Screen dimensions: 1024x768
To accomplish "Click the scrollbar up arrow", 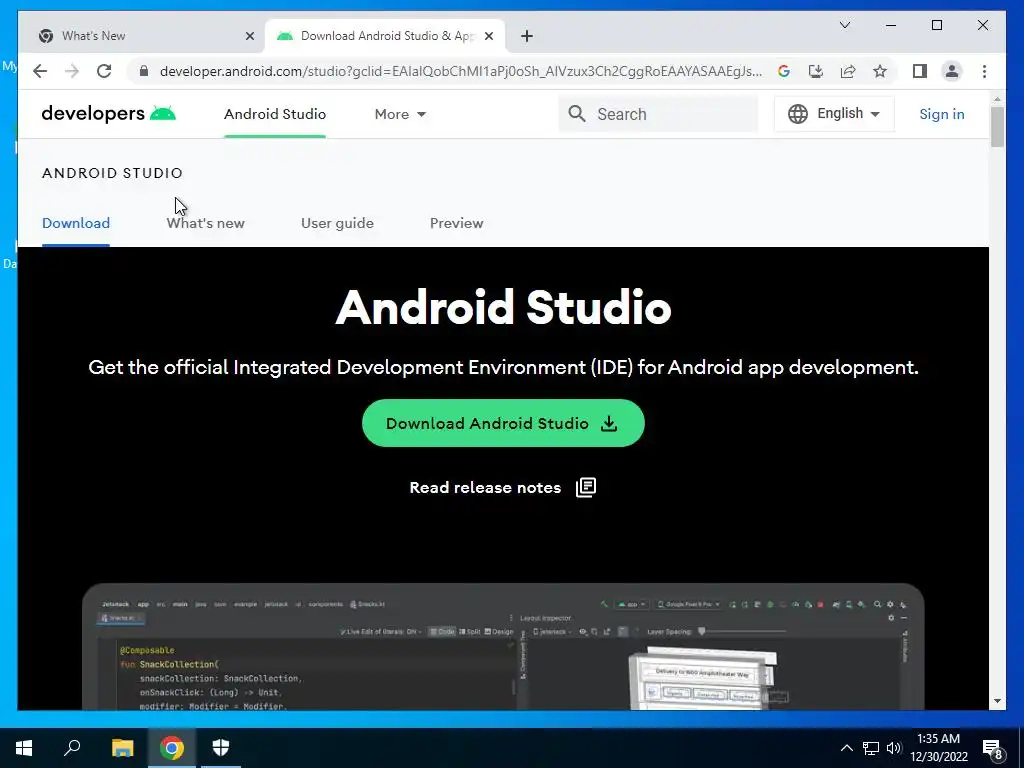I will [997, 99].
